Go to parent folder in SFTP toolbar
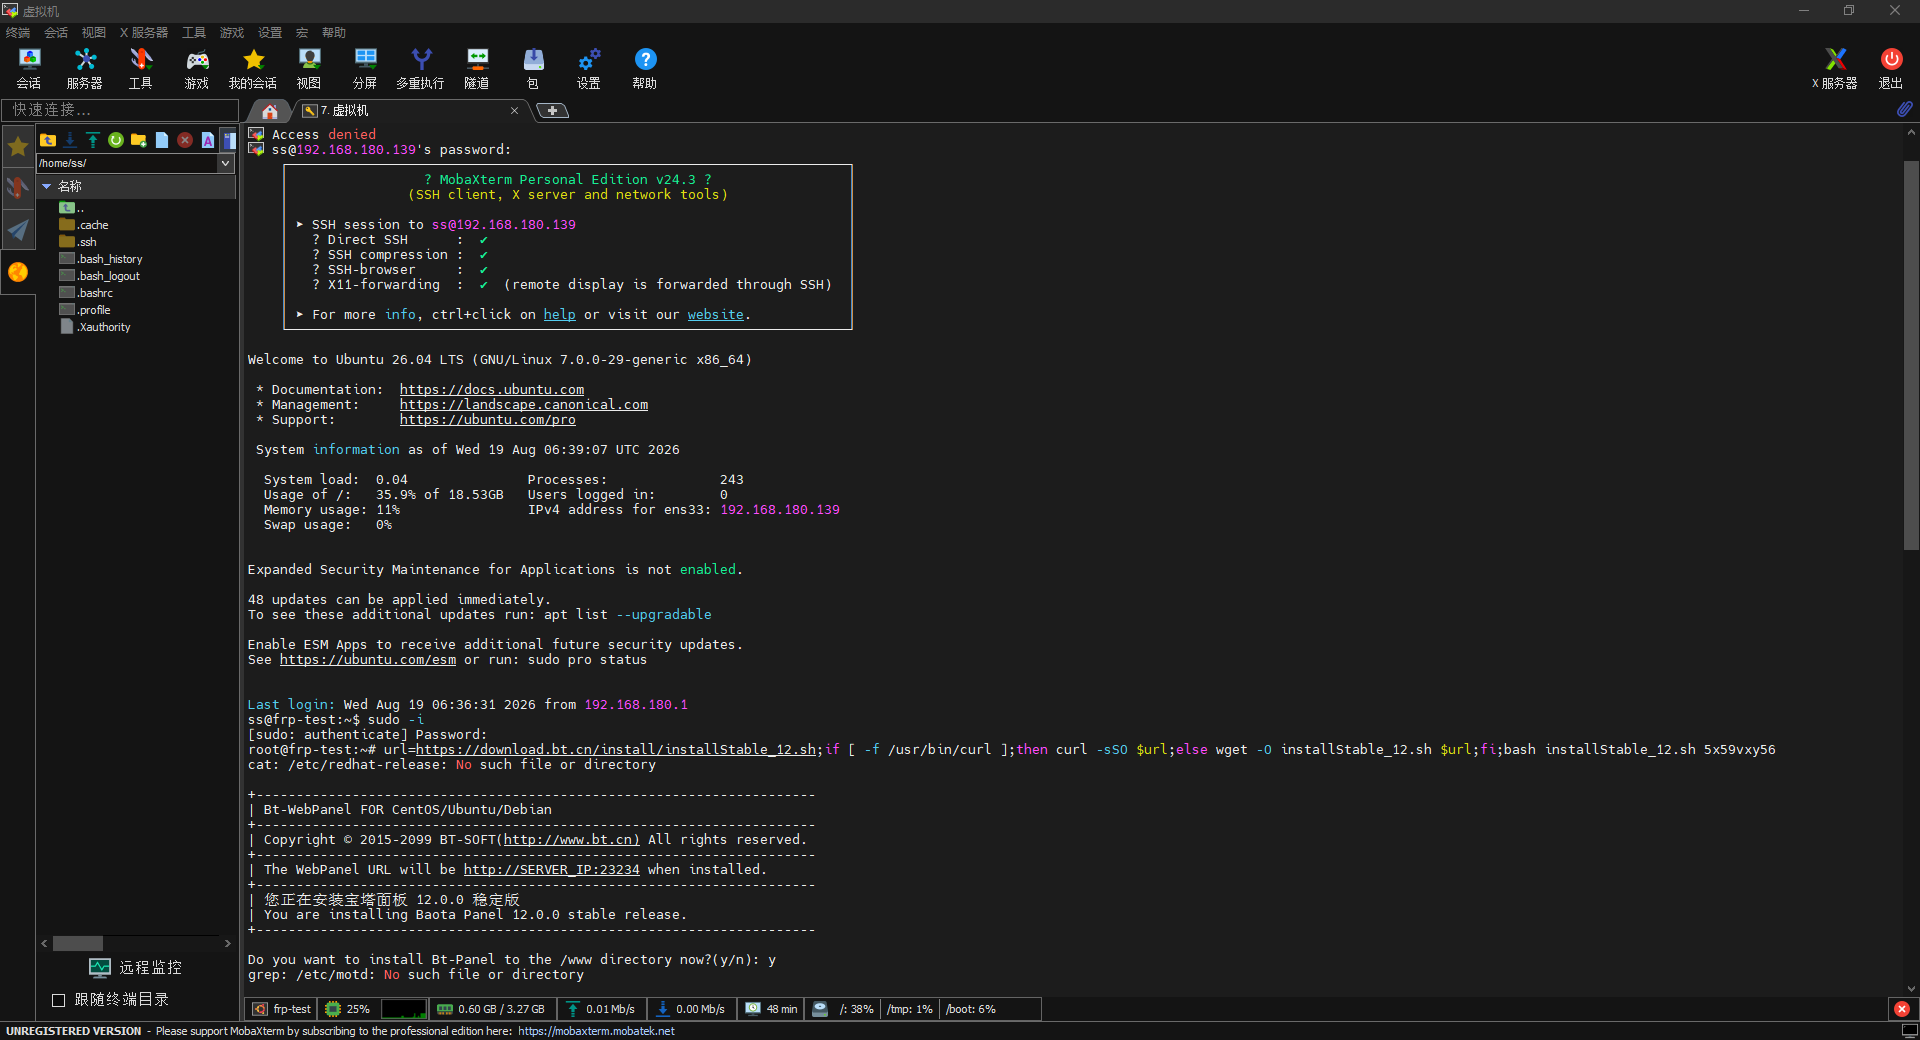This screenshot has height=1040, width=1920. click(x=48, y=140)
